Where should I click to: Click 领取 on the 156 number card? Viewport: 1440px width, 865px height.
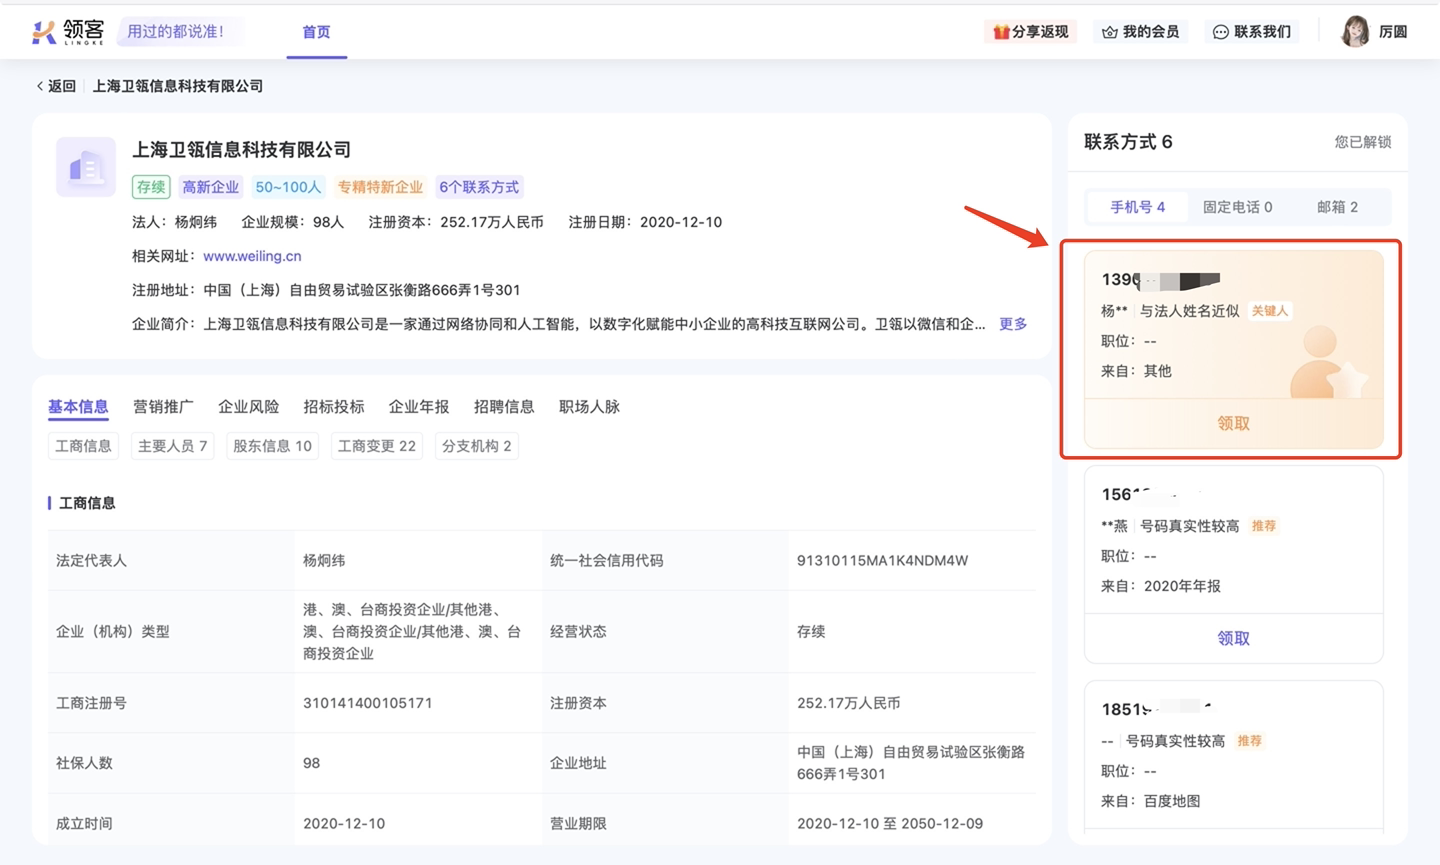pos(1233,639)
